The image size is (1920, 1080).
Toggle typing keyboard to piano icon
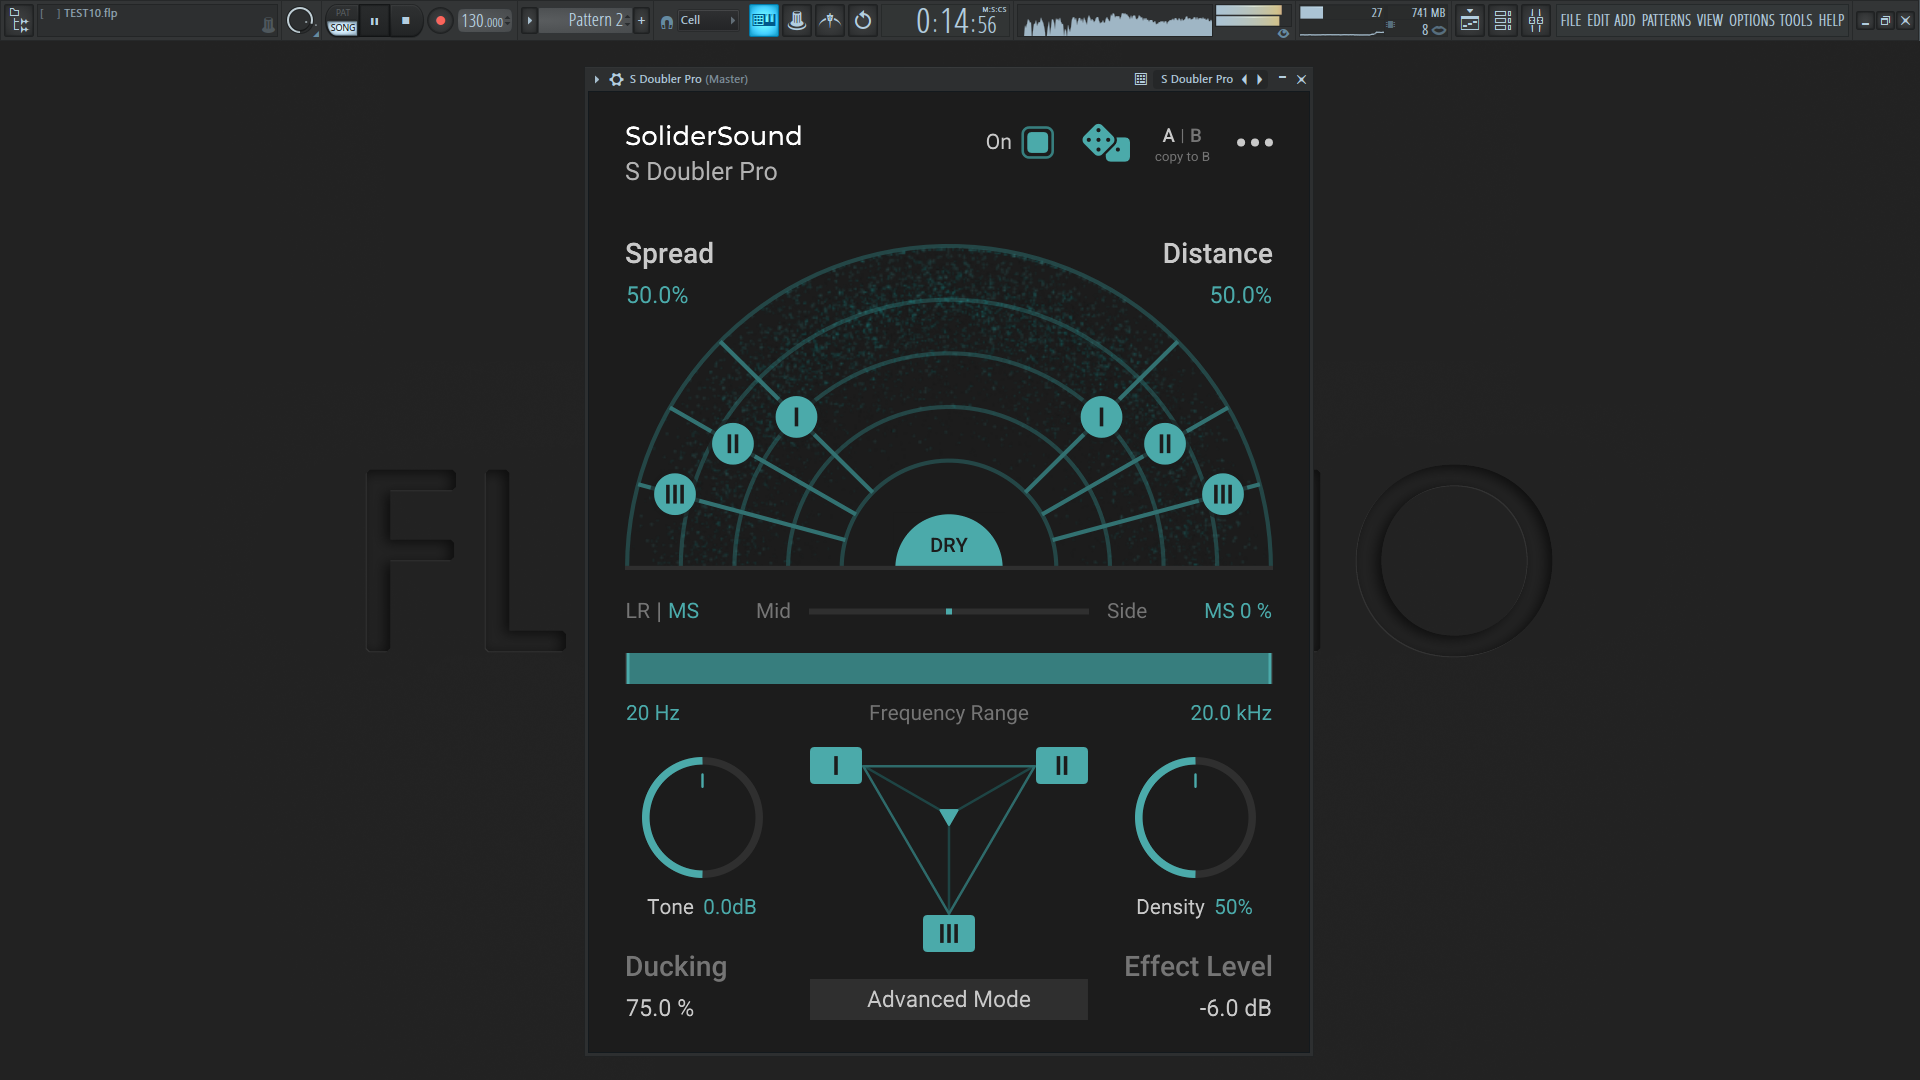point(763,21)
